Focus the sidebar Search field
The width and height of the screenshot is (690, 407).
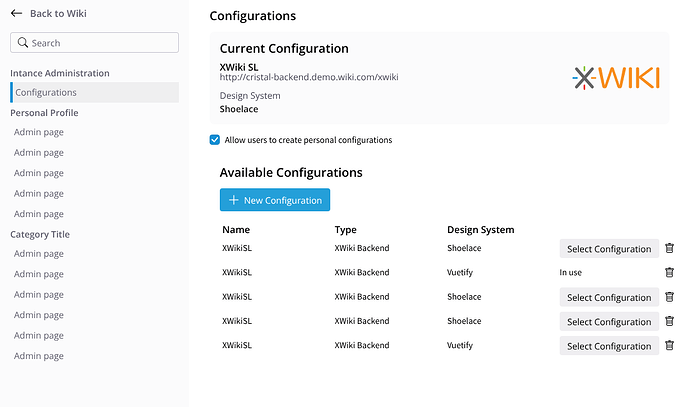[x=95, y=43]
